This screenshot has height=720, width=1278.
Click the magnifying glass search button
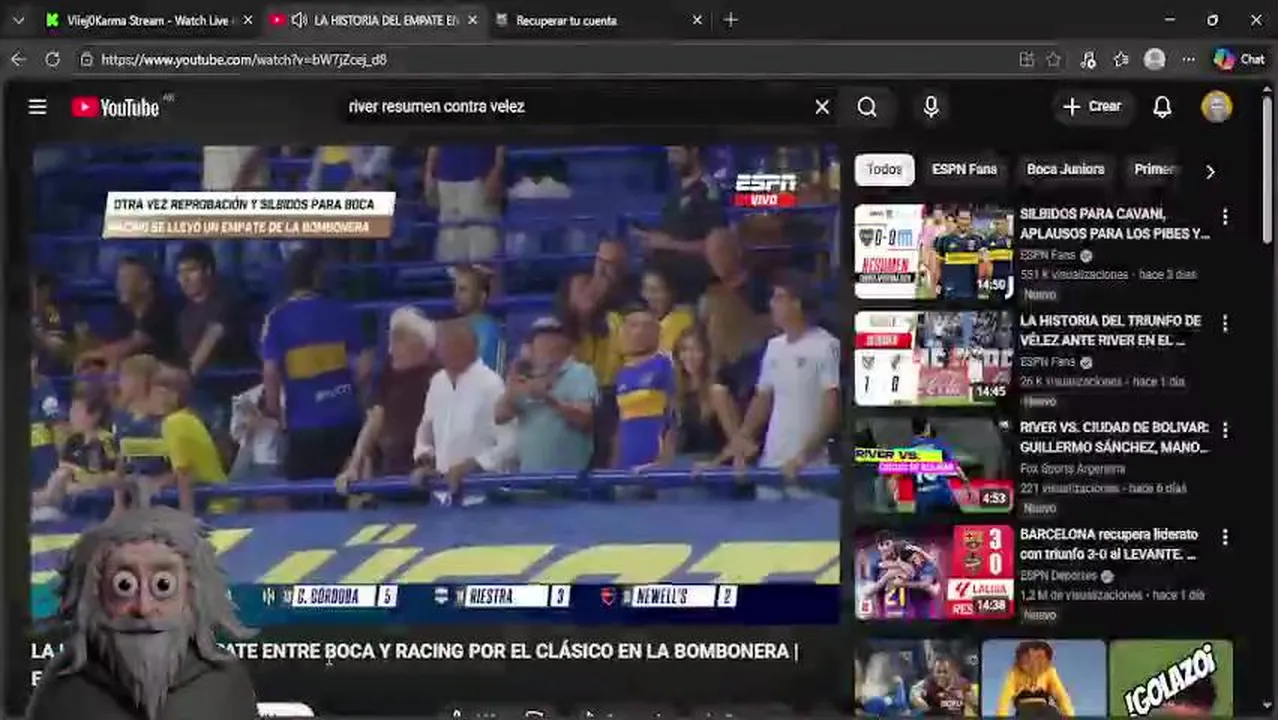click(867, 106)
